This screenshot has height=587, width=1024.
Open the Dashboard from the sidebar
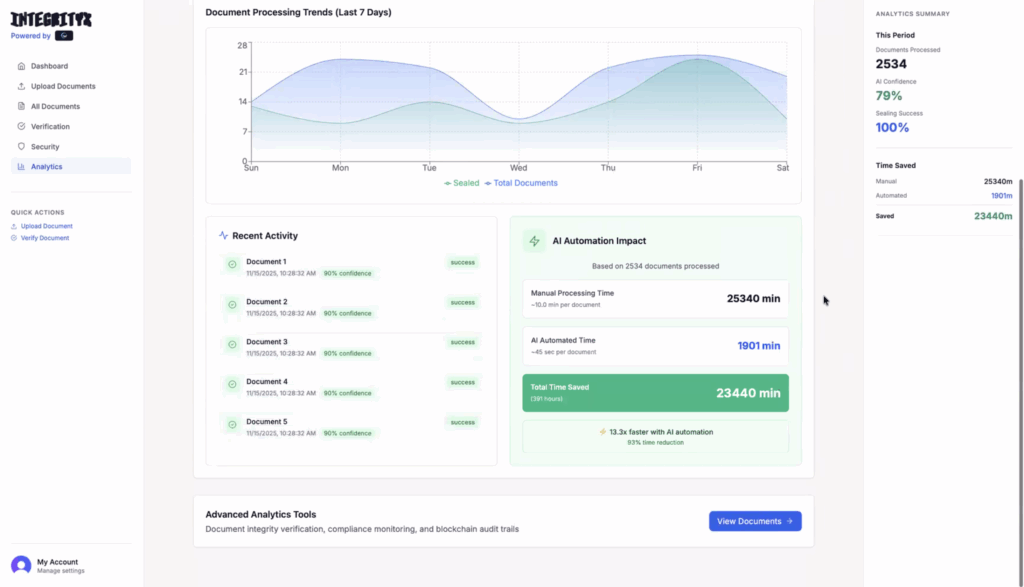pos(22,66)
